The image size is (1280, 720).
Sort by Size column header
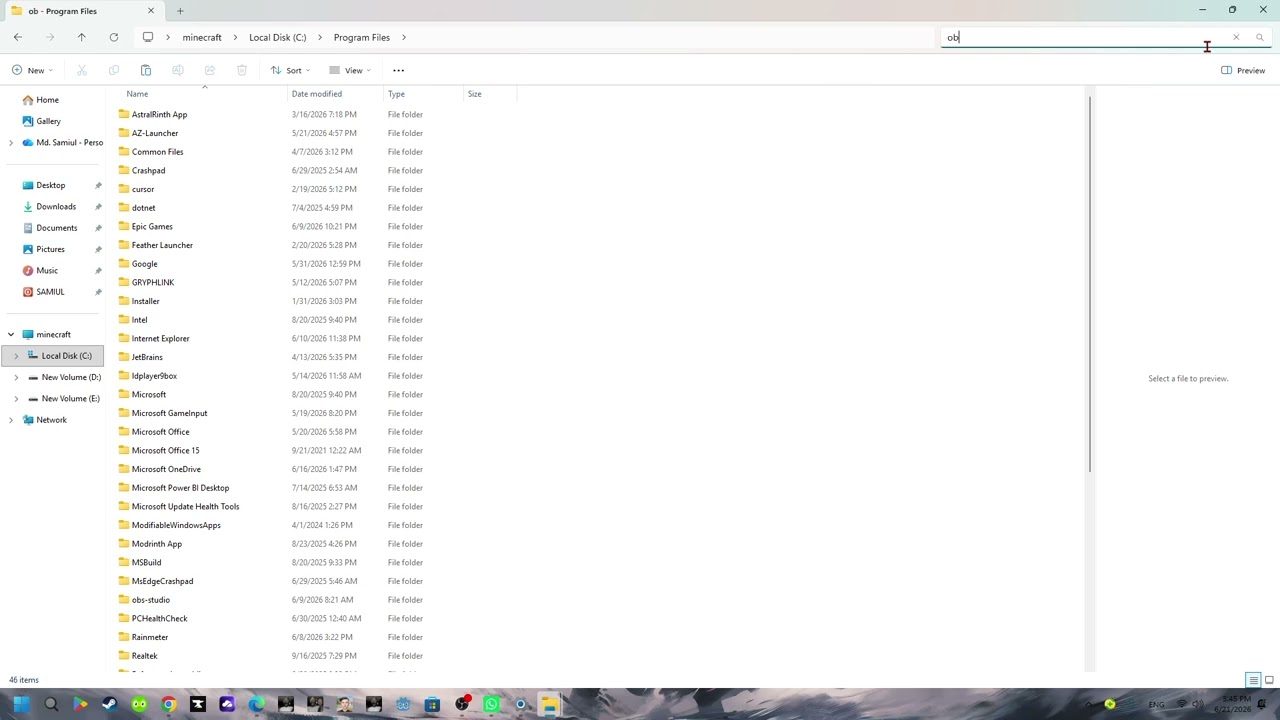490,94
